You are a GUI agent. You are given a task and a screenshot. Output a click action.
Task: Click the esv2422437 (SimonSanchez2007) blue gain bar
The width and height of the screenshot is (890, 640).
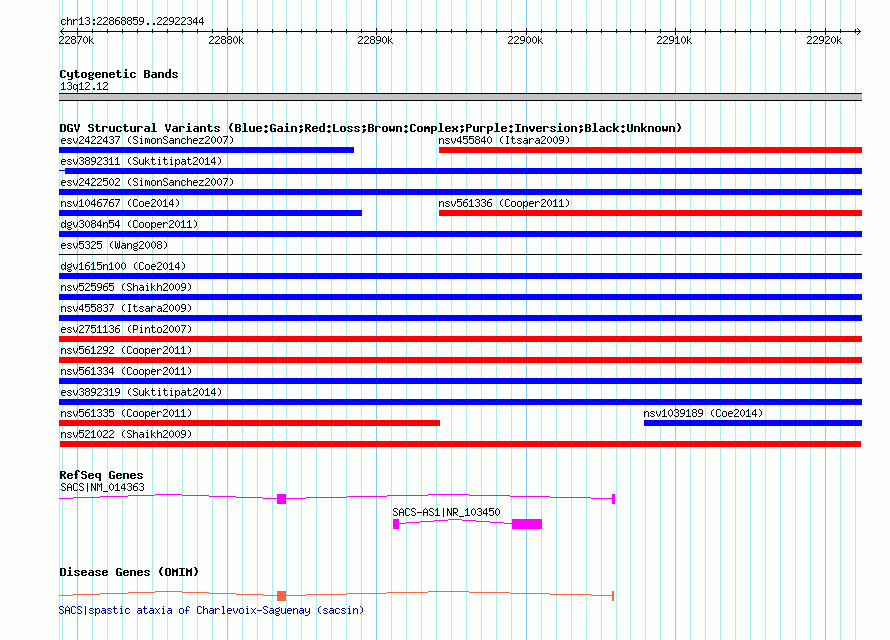tap(207, 150)
